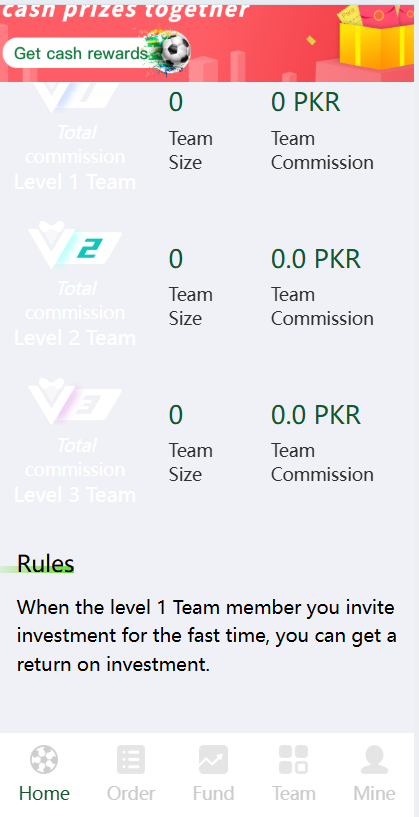The image size is (419, 817).
Task: Open the Team grid icon
Action: pos(293,759)
